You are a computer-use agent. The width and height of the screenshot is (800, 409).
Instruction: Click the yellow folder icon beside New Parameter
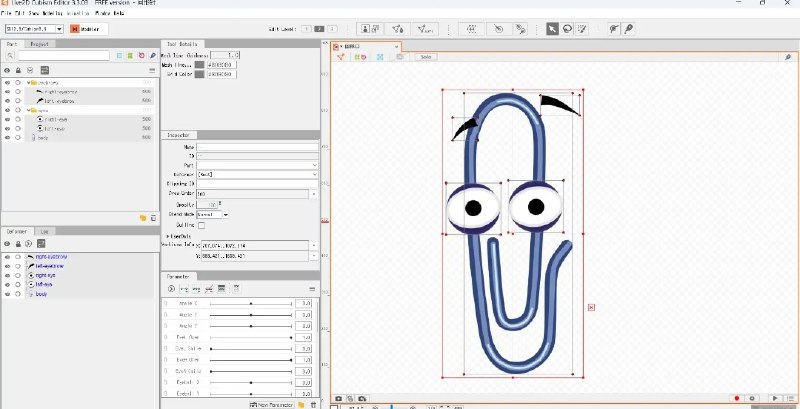coord(302,404)
